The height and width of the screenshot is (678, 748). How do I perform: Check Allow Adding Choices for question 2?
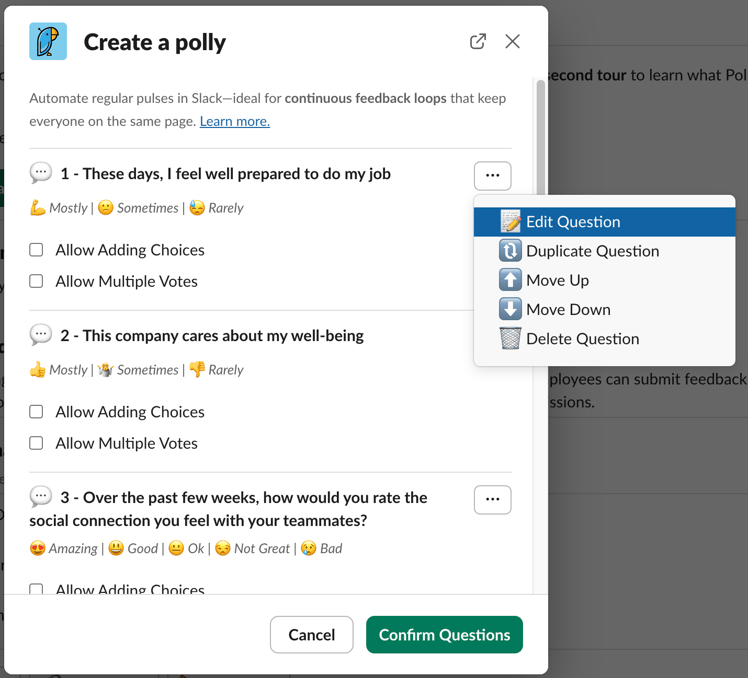coord(36,412)
